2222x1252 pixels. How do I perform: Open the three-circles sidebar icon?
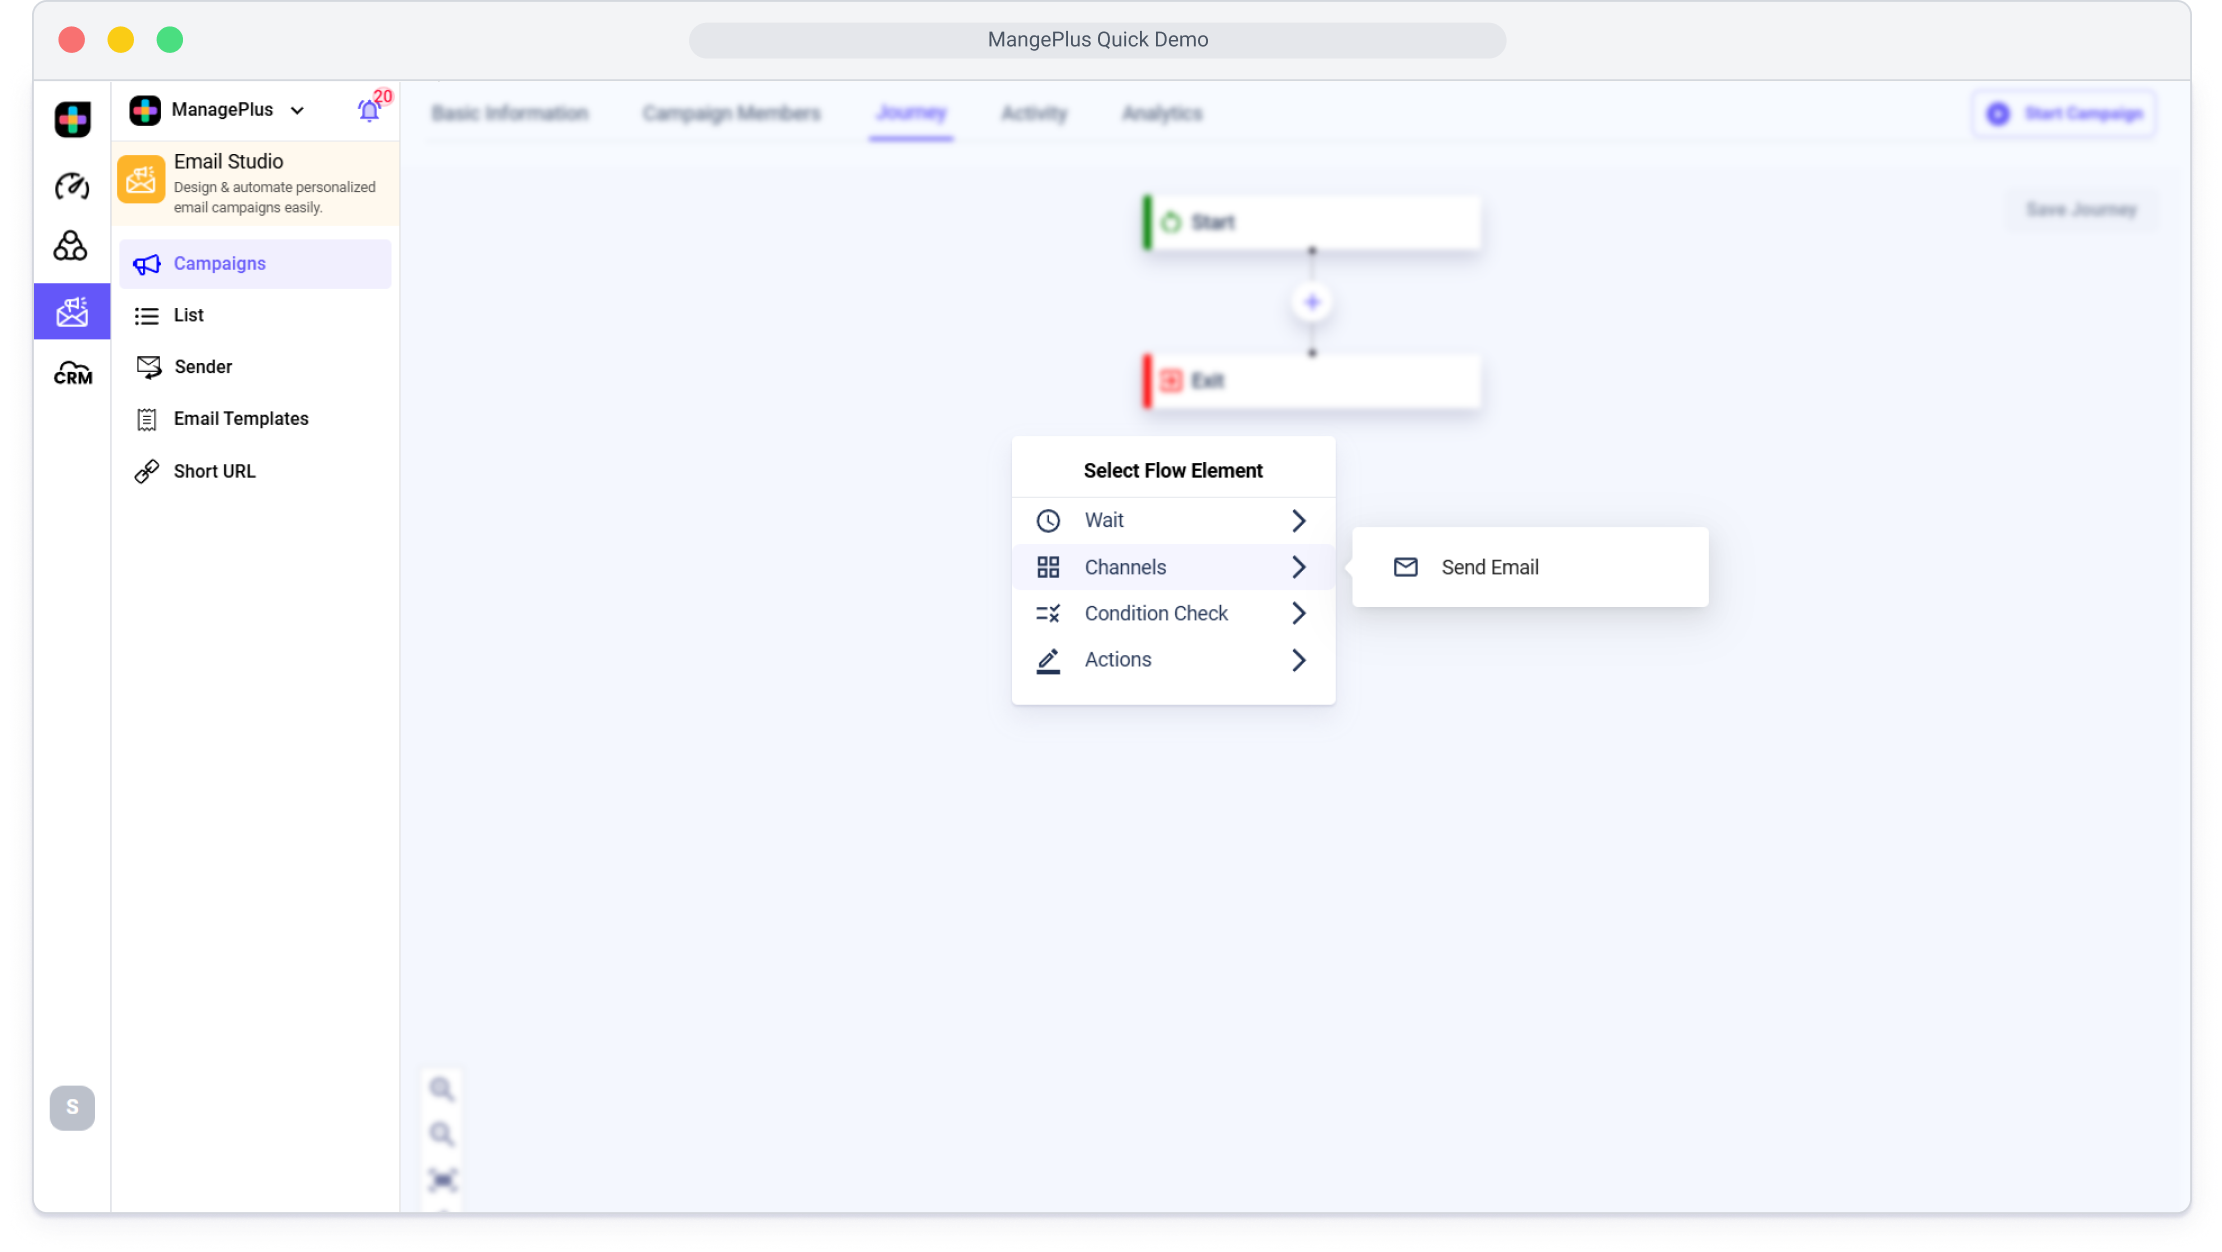point(71,246)
